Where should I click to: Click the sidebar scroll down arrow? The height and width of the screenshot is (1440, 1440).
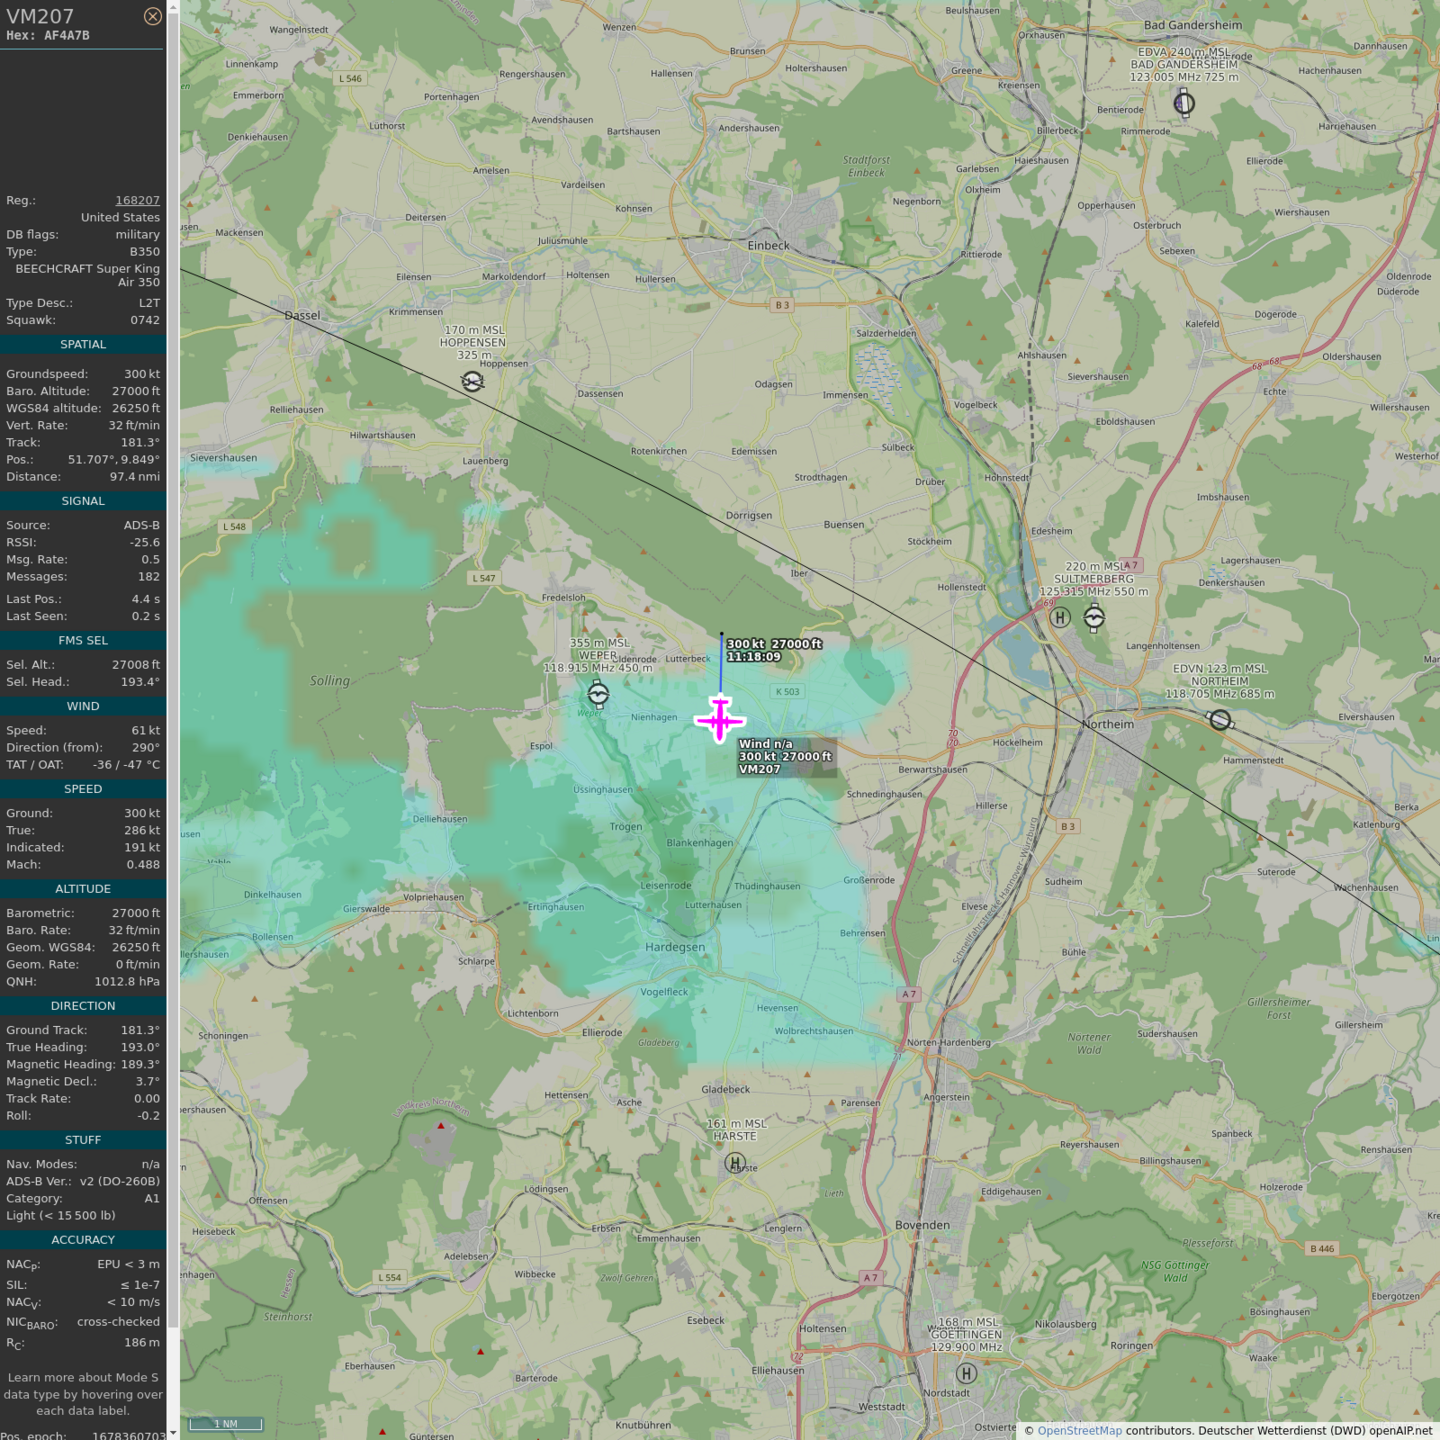tap(173, 1433)
